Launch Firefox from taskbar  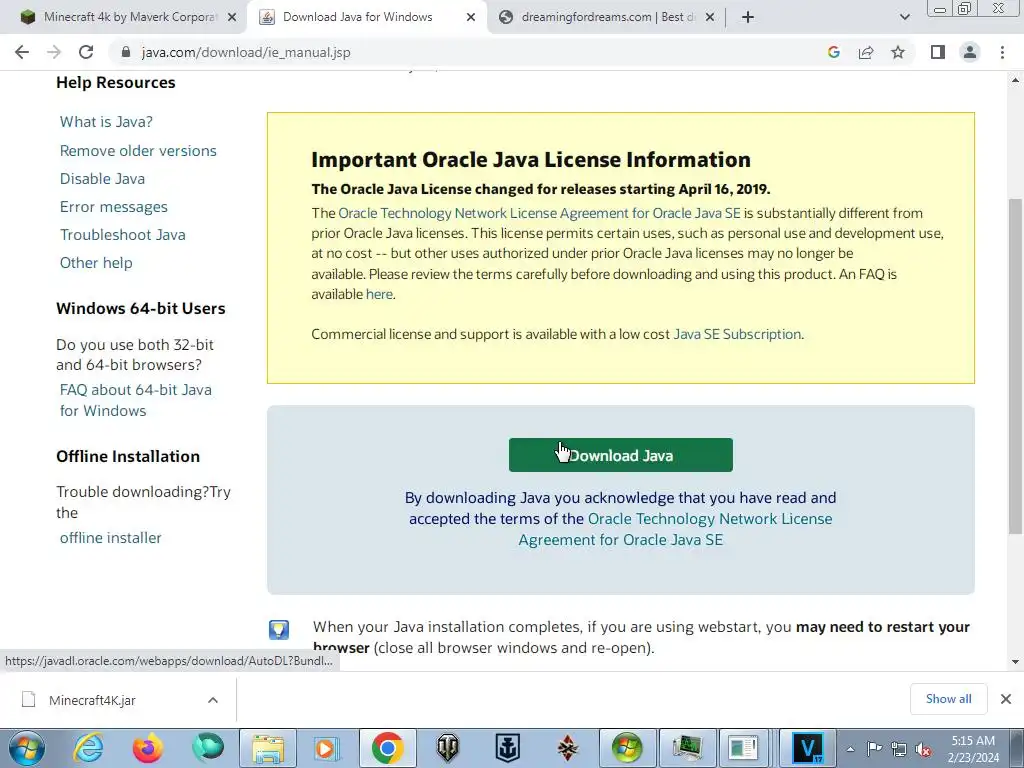[x=148, y=748]
